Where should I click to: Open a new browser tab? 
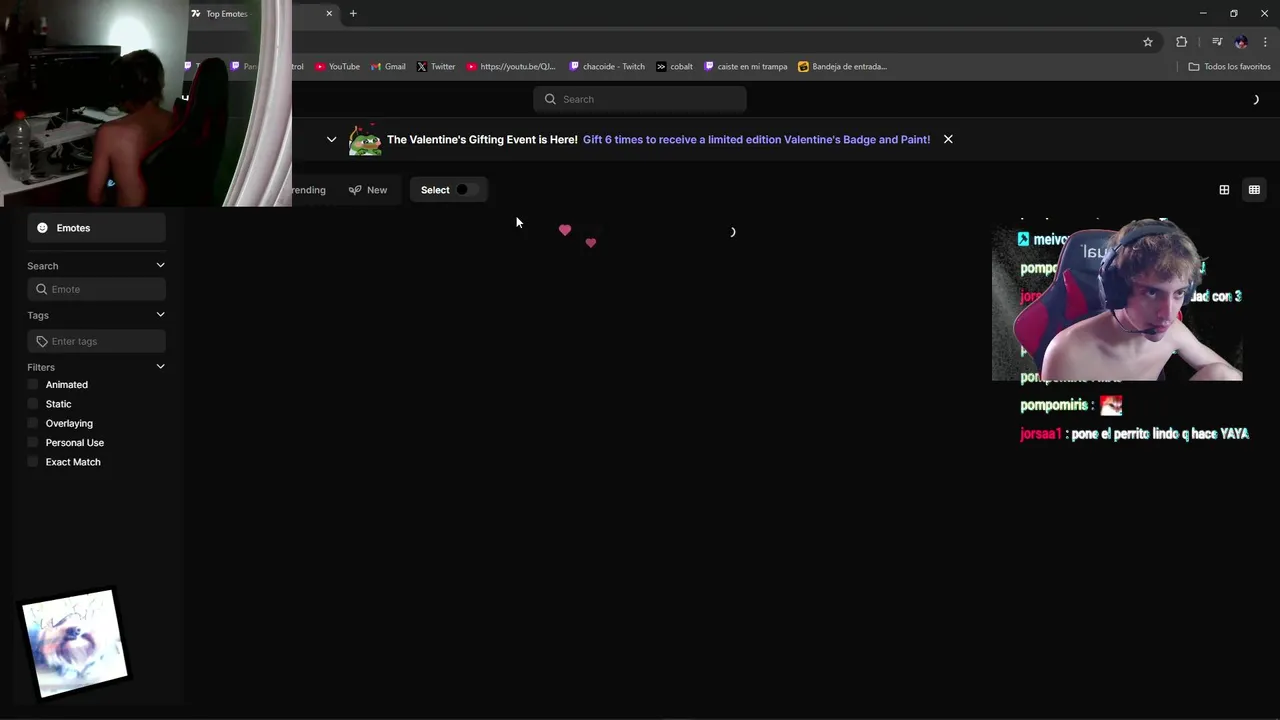(353, 14)
